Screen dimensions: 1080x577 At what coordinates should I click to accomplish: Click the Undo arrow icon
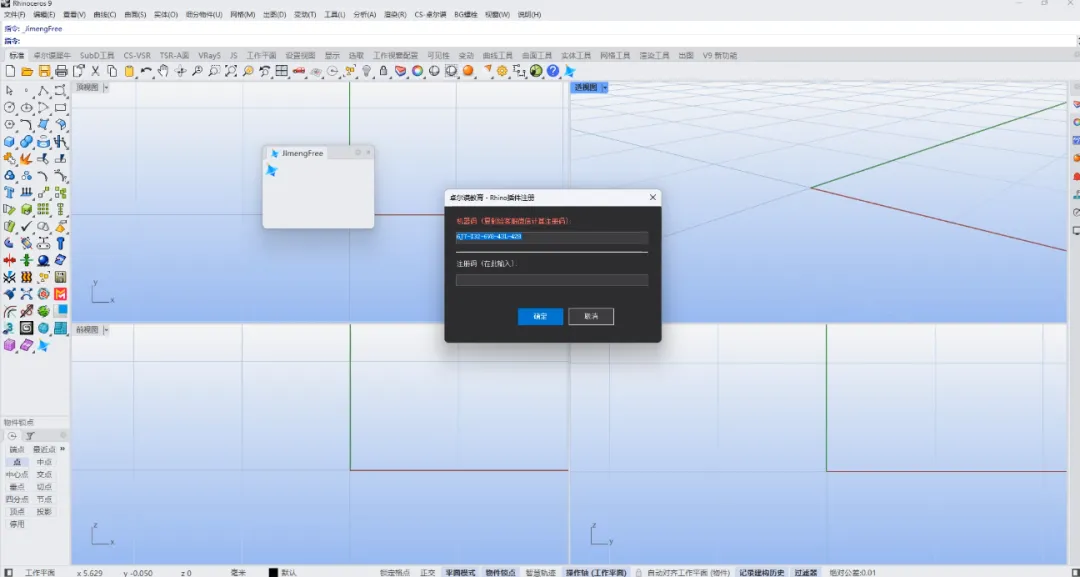146,71
